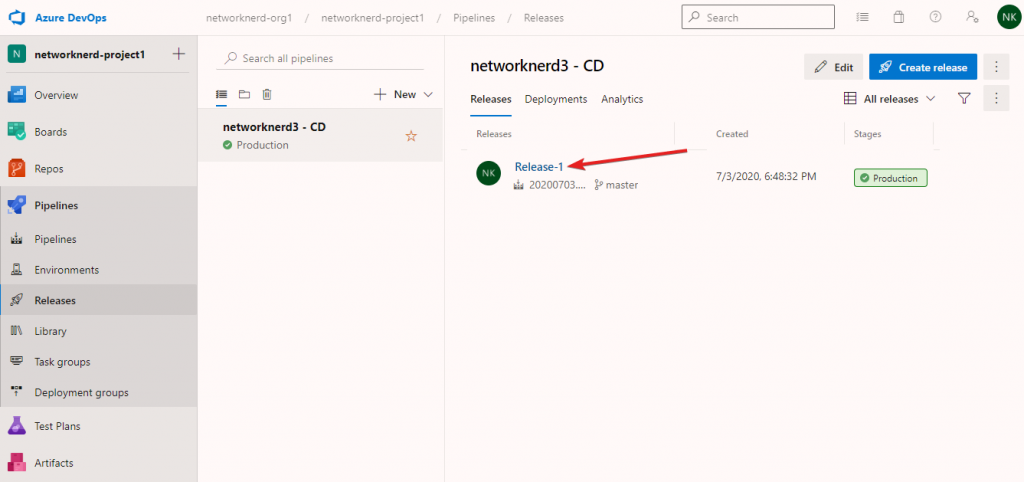
Task: Click Releases in the breadcrumb
Action: click(543, 18)
